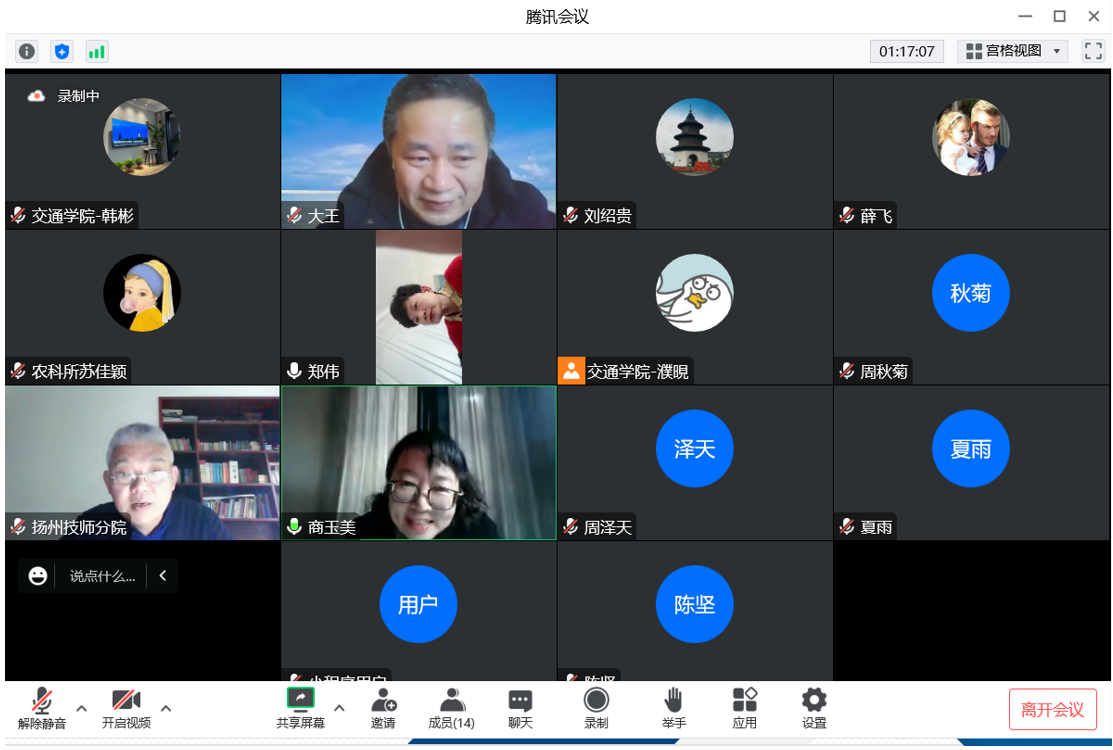Click muted mic icon beside 周泽天
Viewport: 1113px width, 750px height.
tap(571, 526)
